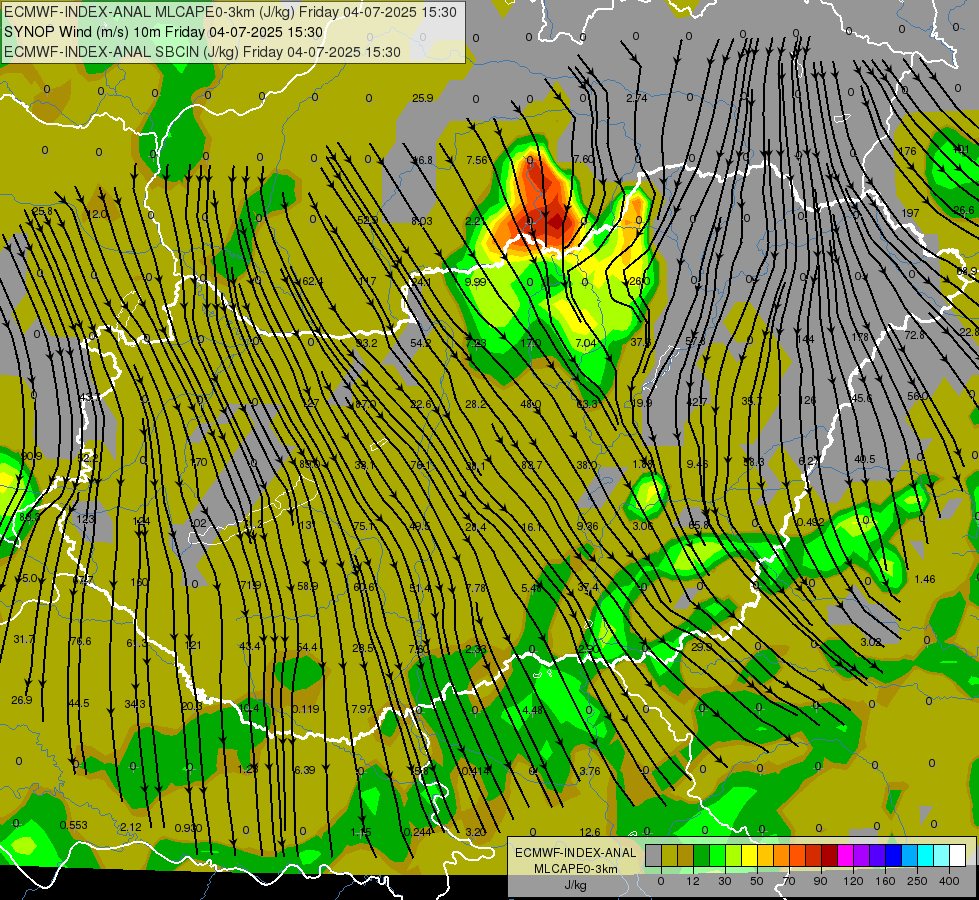The image size is (979, 900).
Task: Click the map value 4.48
Action: coord(533,710)
